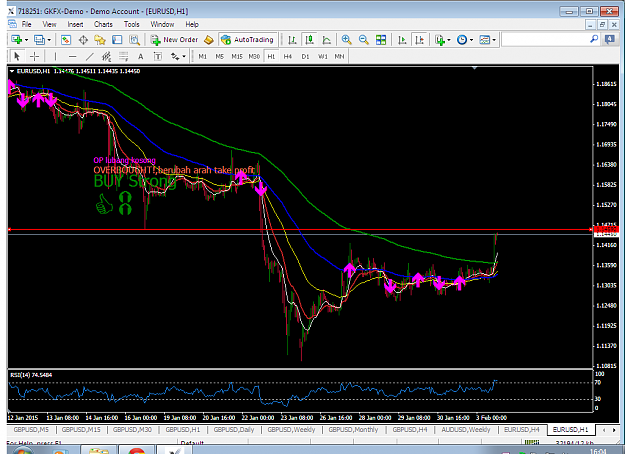Click the Templates icon

[x=485, y=39]
